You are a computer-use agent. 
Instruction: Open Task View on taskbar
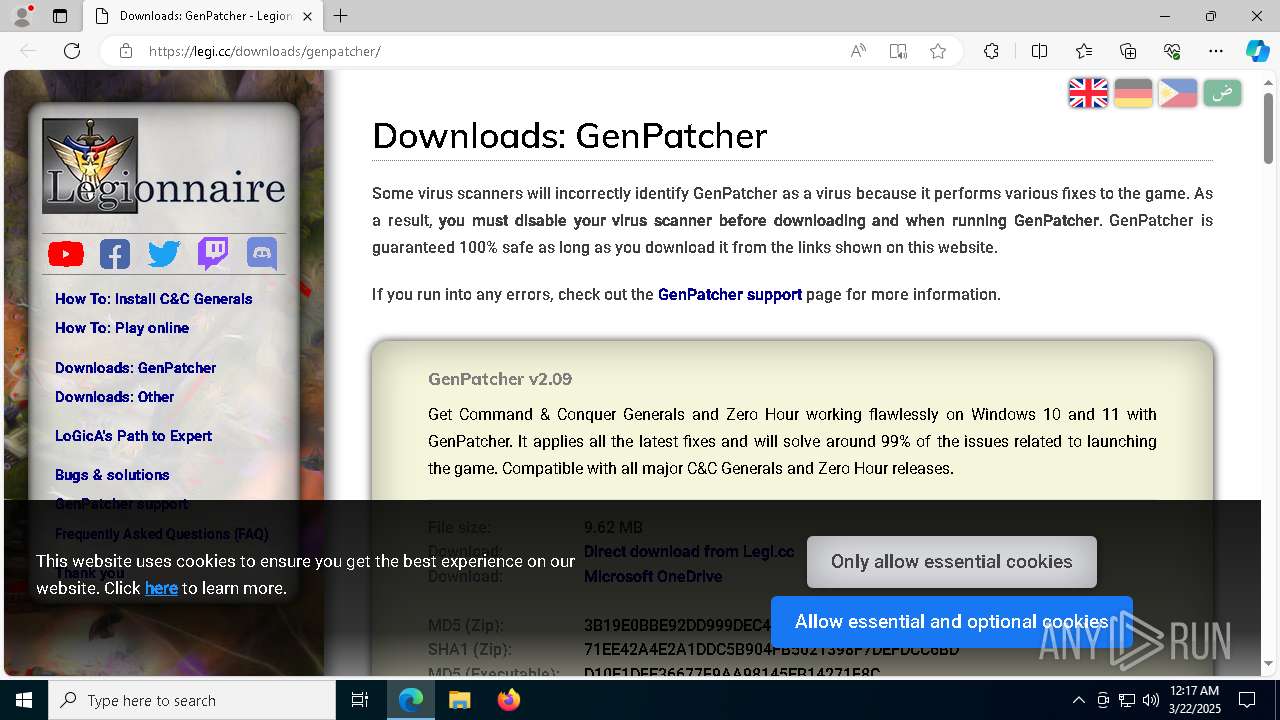(360, 700)
